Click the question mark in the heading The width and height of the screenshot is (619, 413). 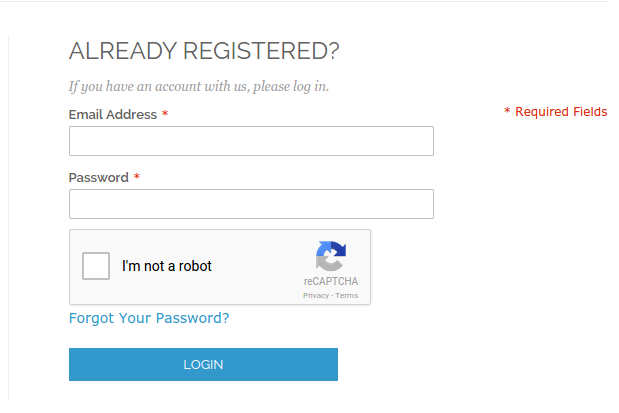(334, 51)
